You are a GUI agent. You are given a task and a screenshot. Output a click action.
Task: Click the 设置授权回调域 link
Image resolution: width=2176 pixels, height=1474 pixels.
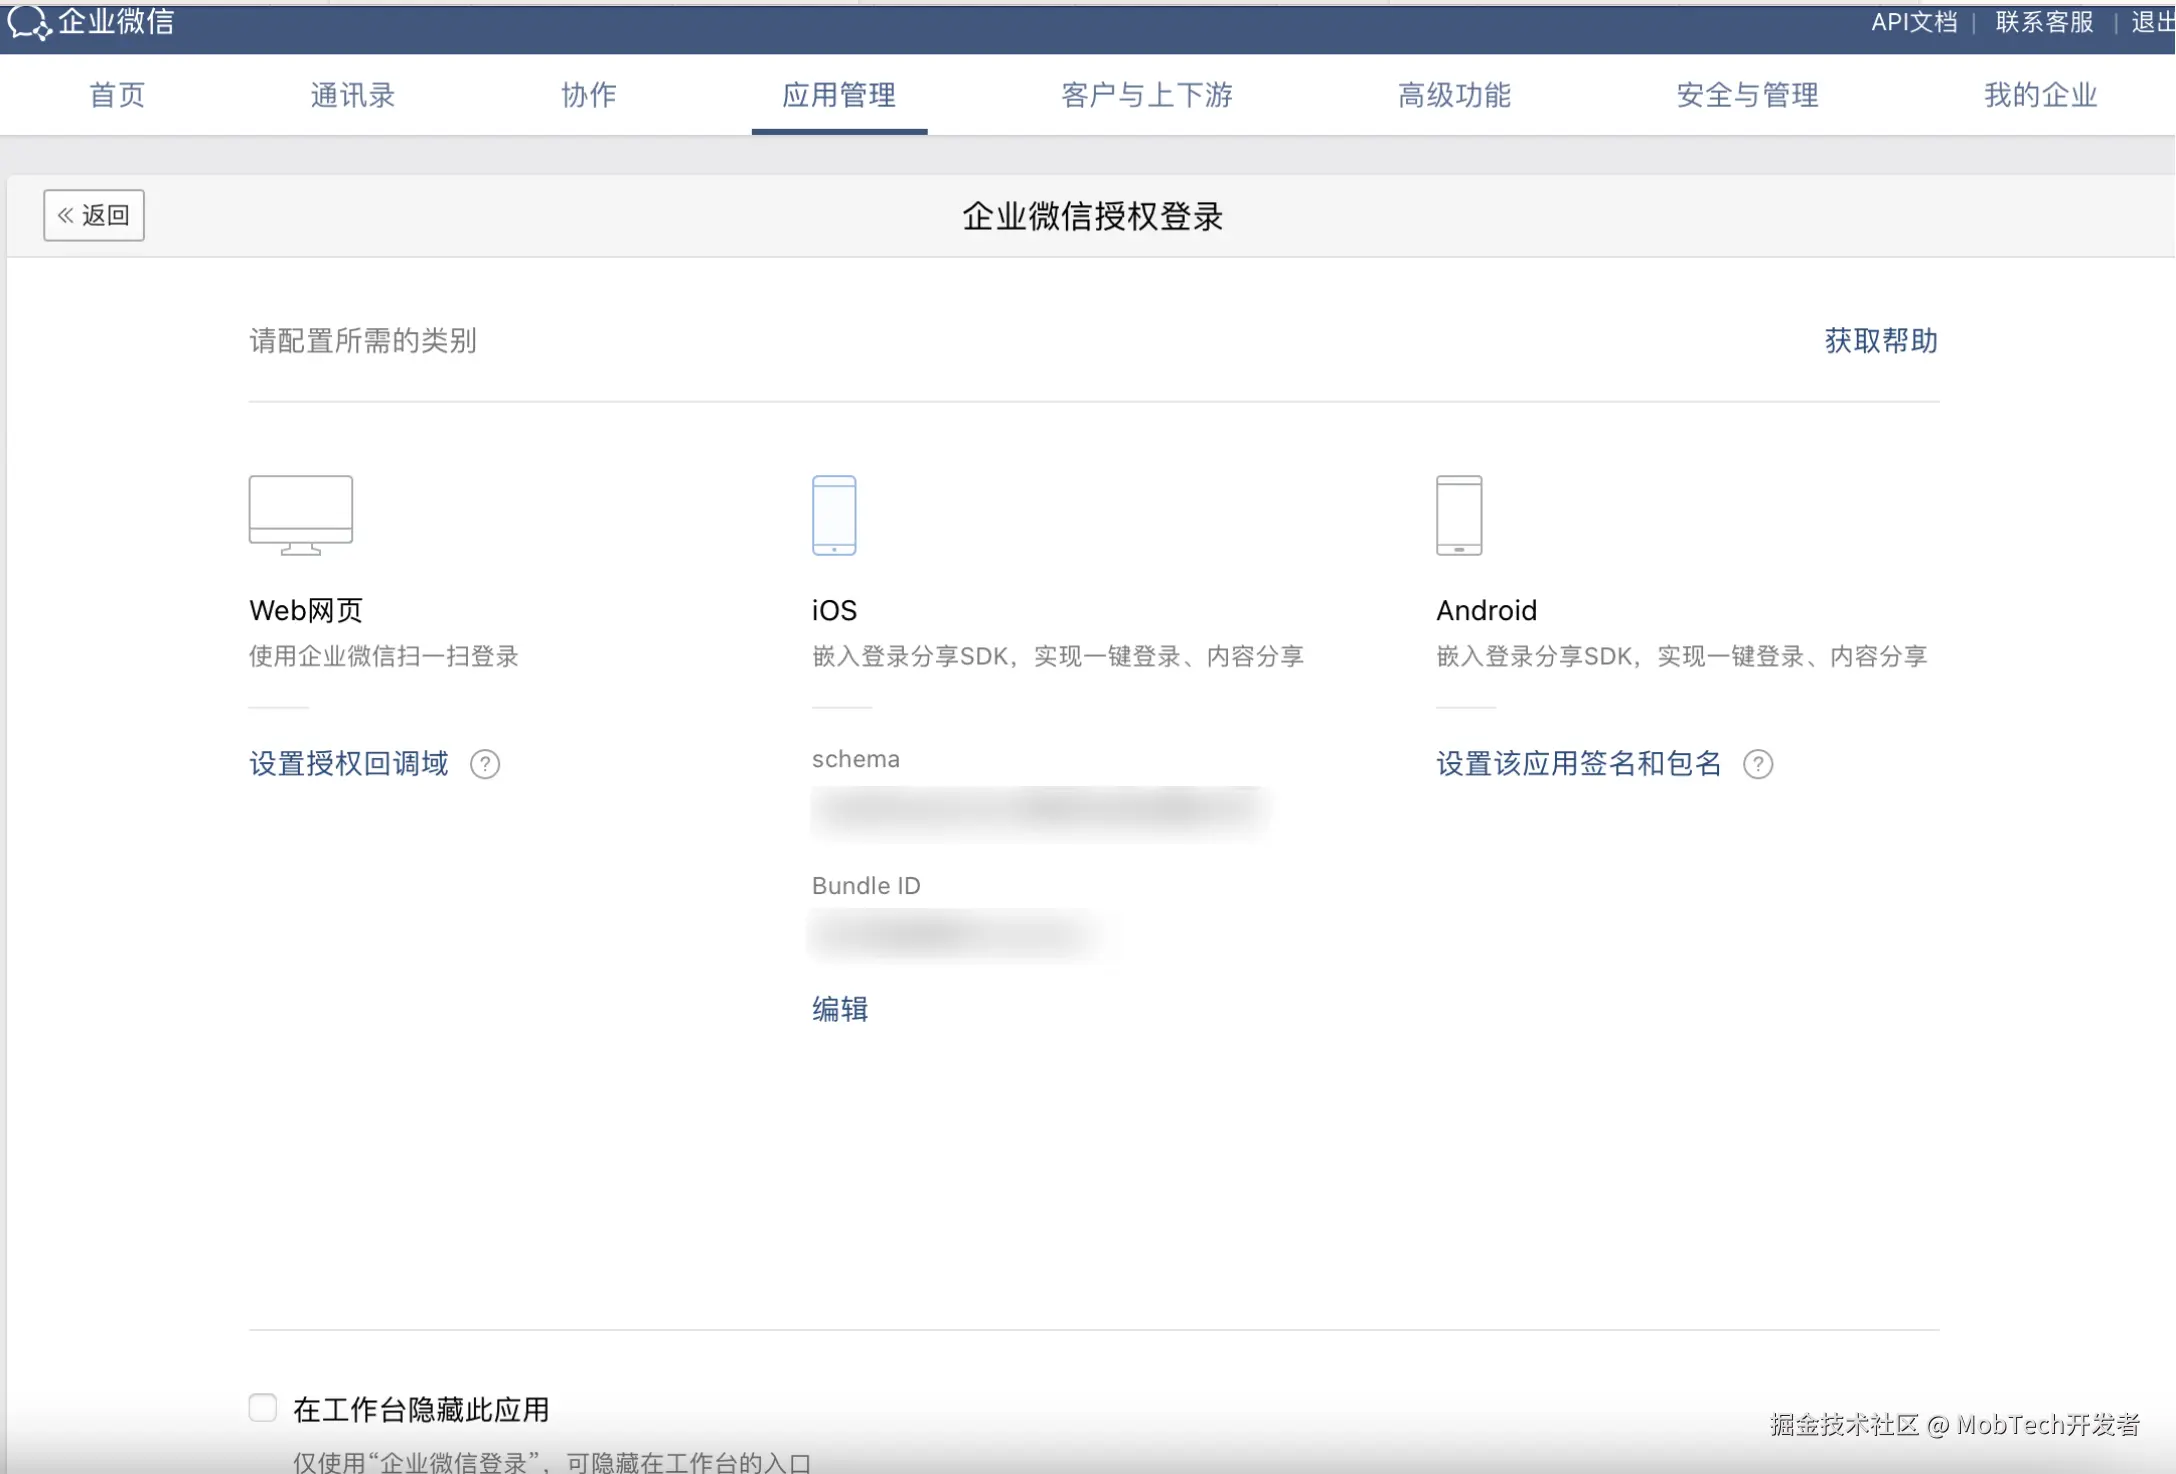349,764
